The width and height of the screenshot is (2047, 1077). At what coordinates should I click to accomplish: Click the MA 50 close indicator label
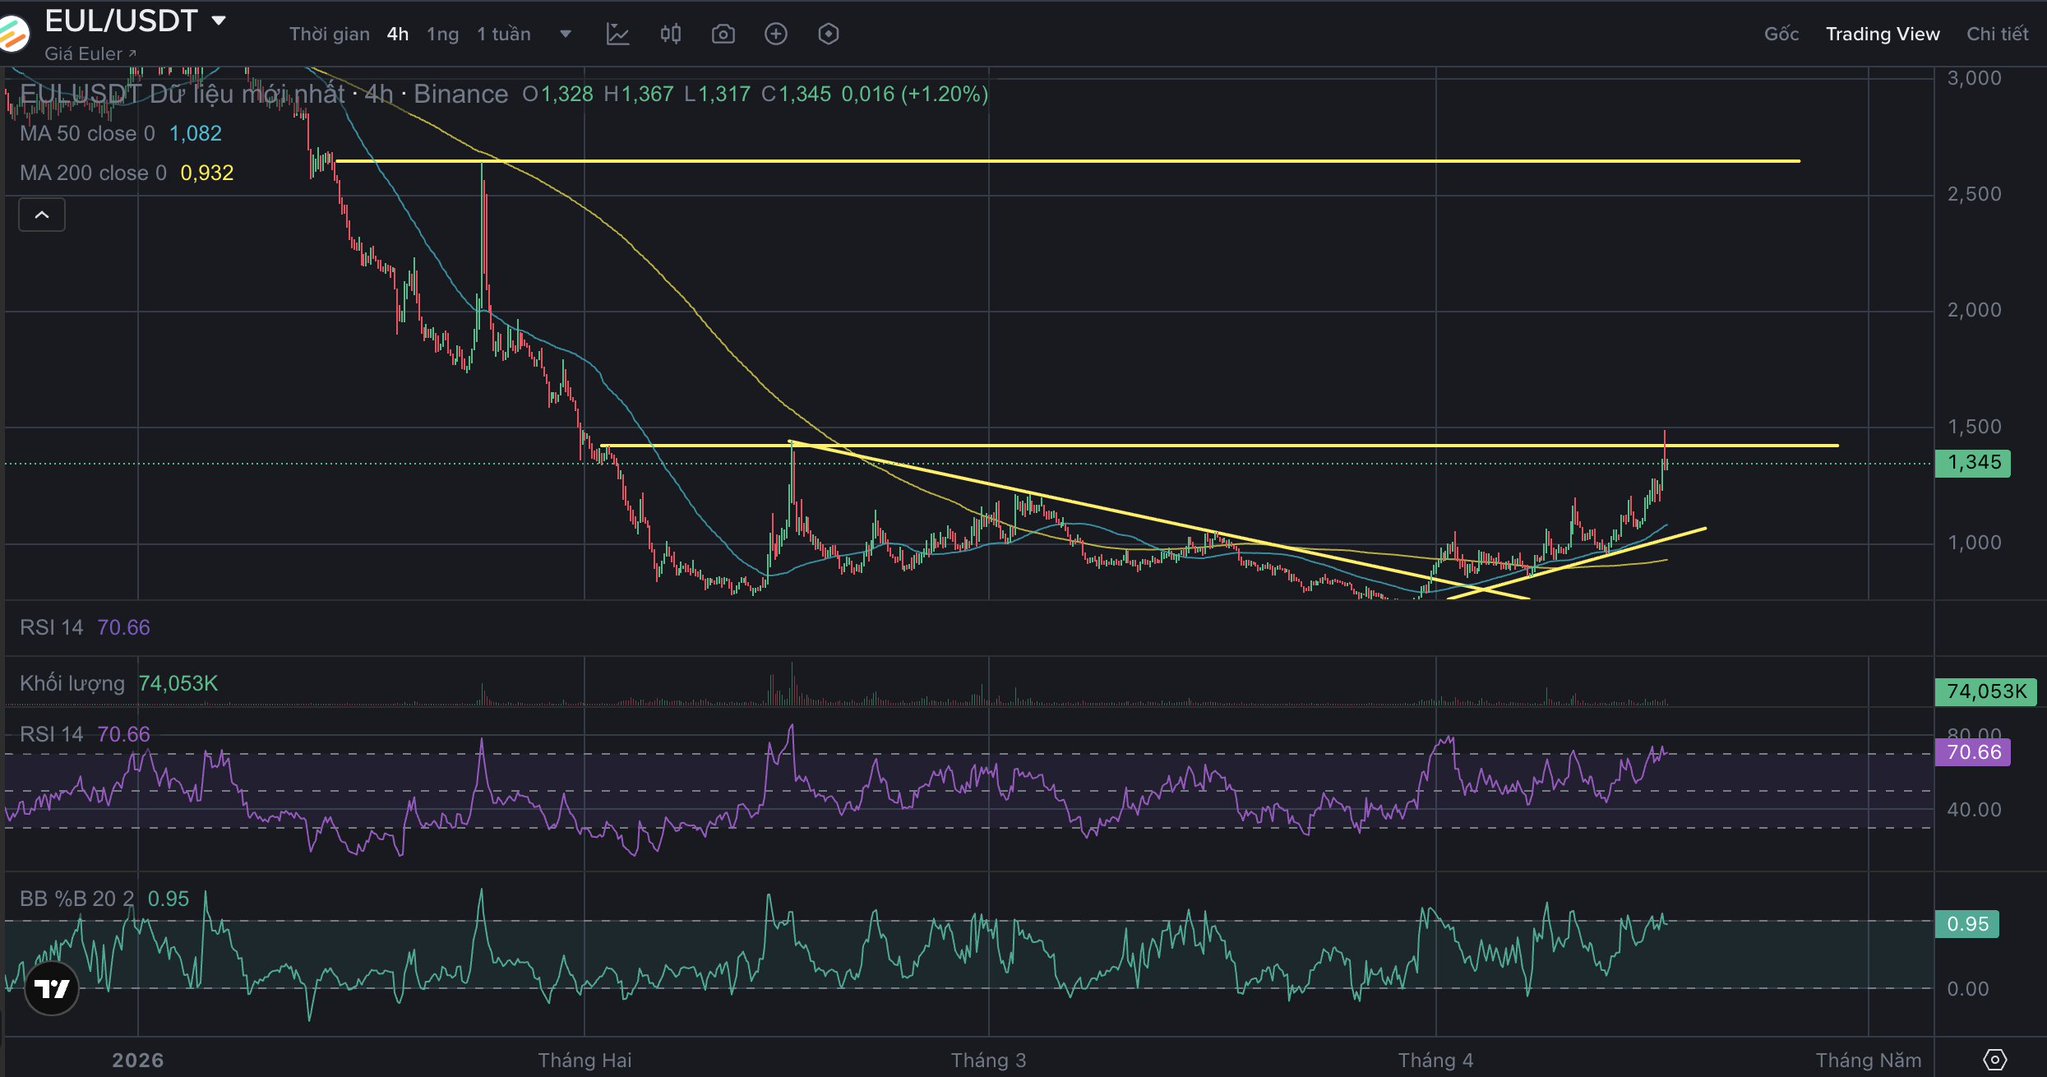pyautogui.click(x=87, y=134)
